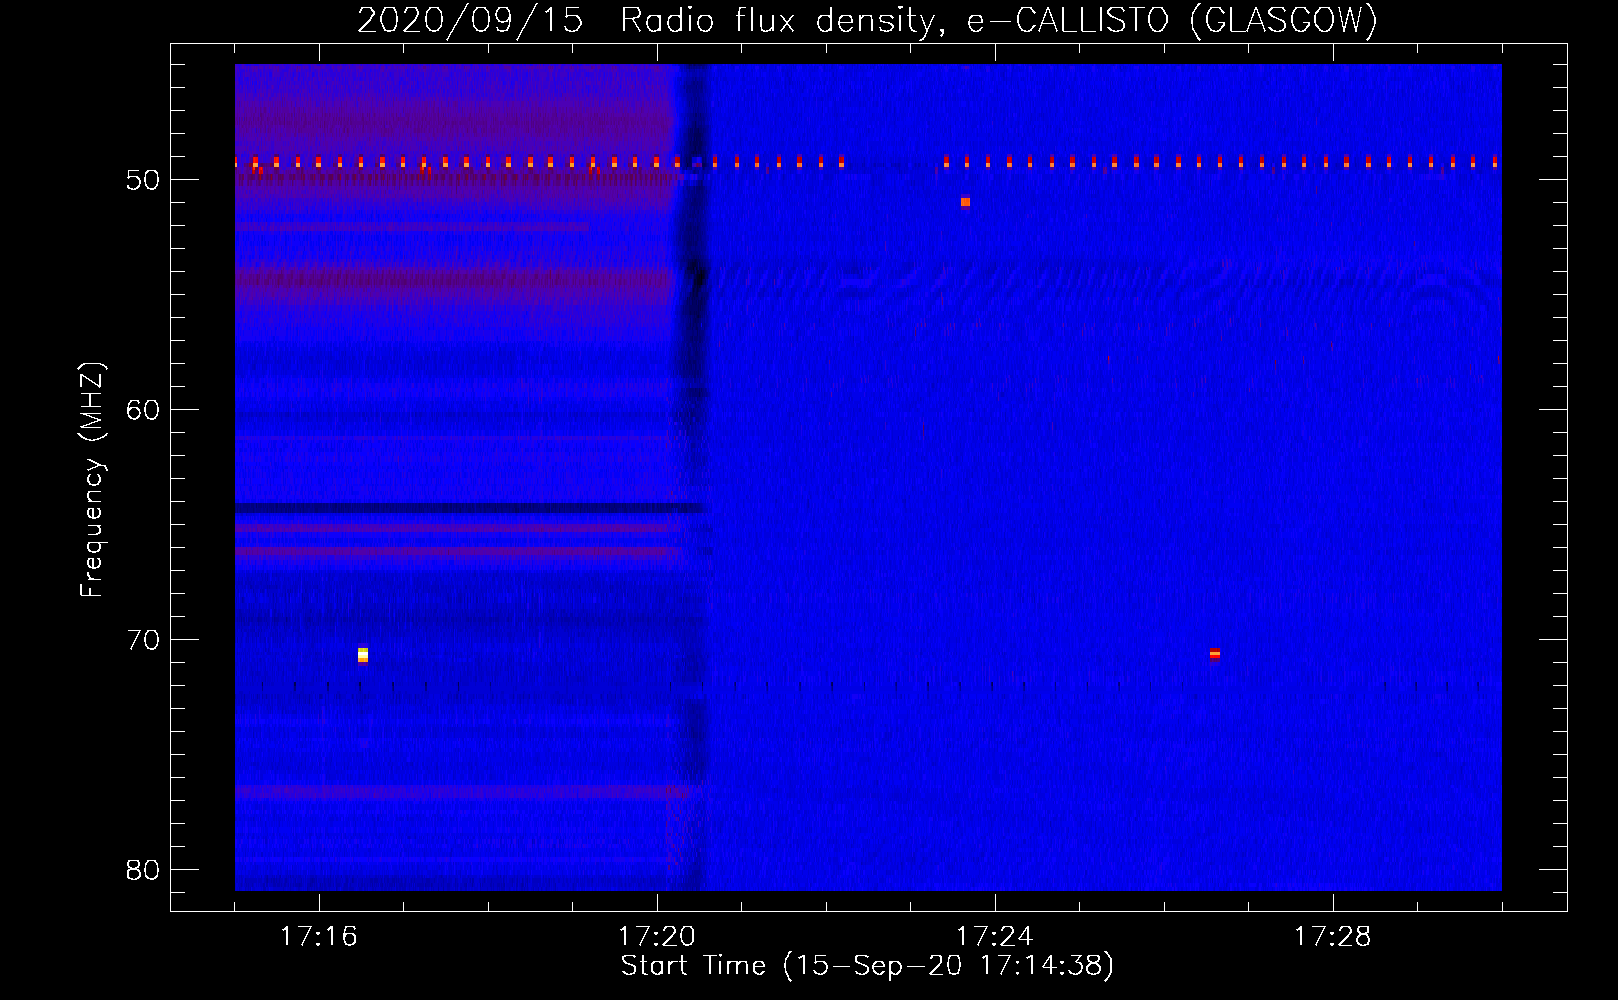The width and height of the screenshot is (1618, 1000).
Task: Click the "50" frequency tick label
Action: 143,180
